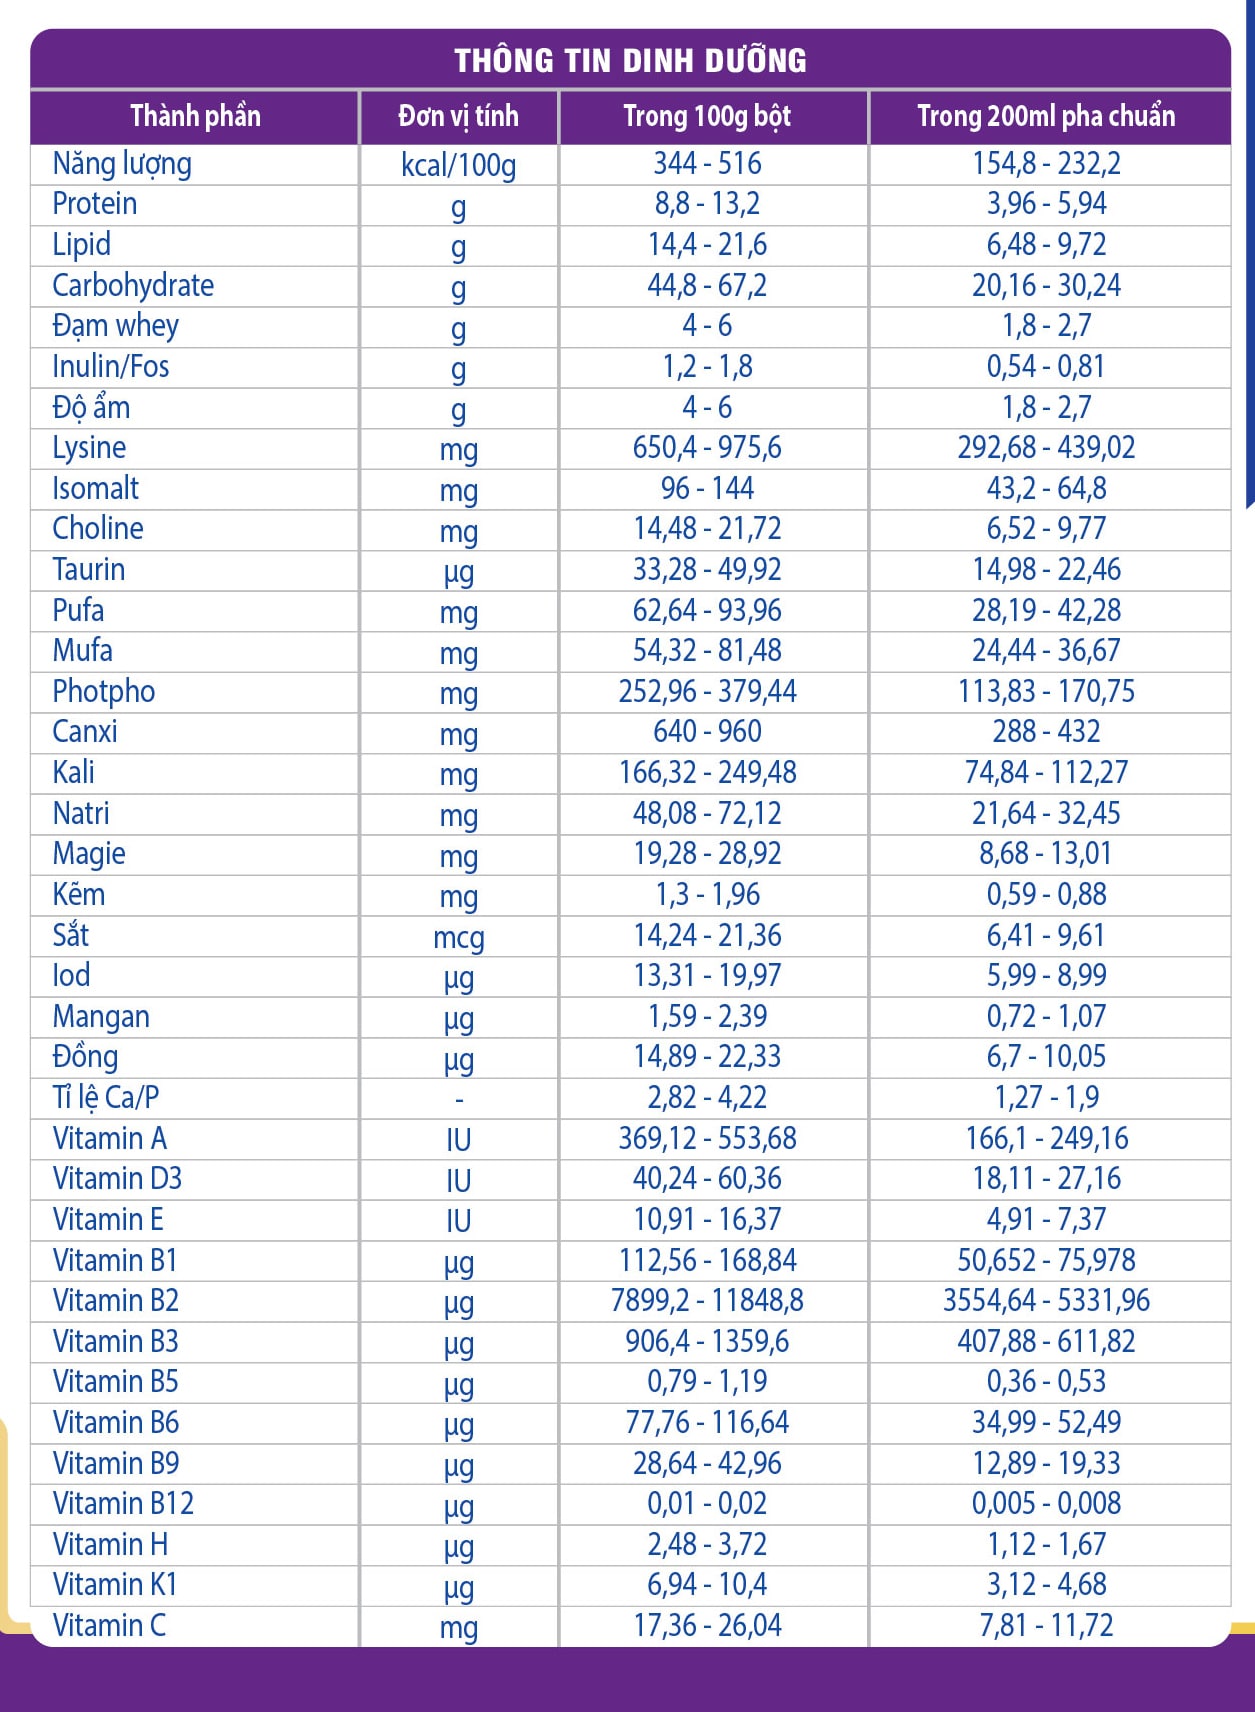The width and height of the screenshot is (1255, 1712).
Task: Click the Vitamin B12 row label
Action: point(123,1504)
